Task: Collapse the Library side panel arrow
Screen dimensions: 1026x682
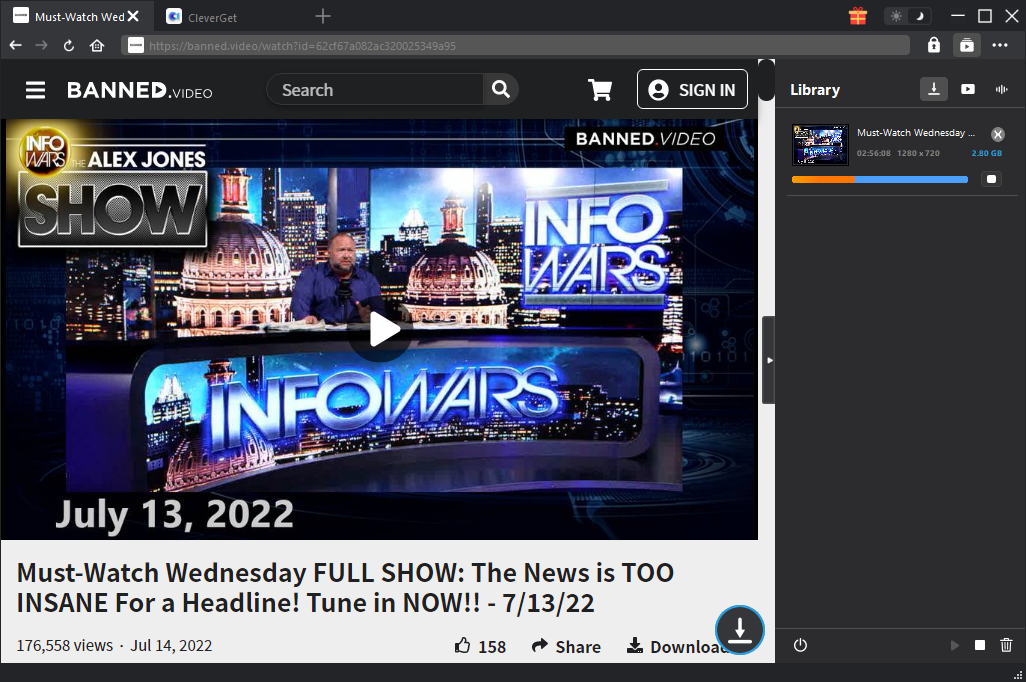Action: tap(768, 360)
